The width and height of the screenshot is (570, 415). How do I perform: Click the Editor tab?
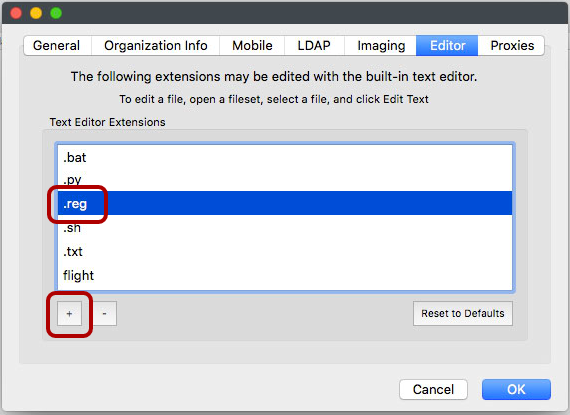point(447,45)
